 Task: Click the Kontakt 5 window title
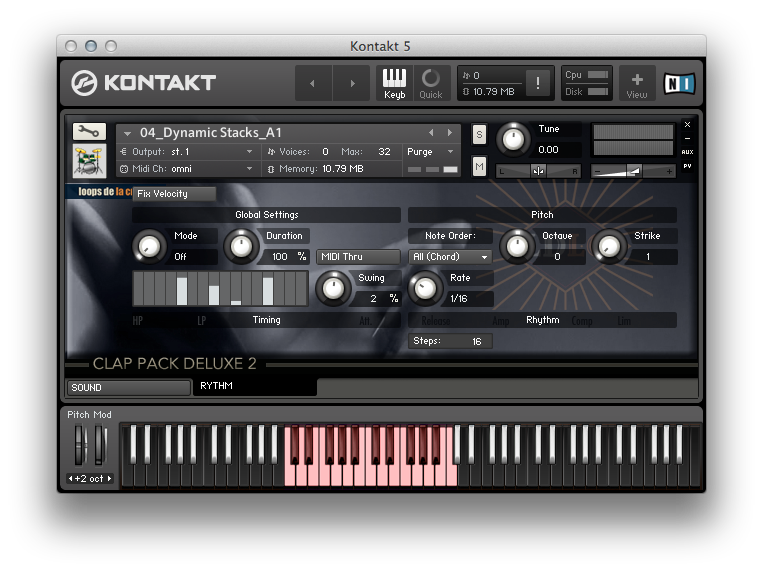[x=380, y=46]
